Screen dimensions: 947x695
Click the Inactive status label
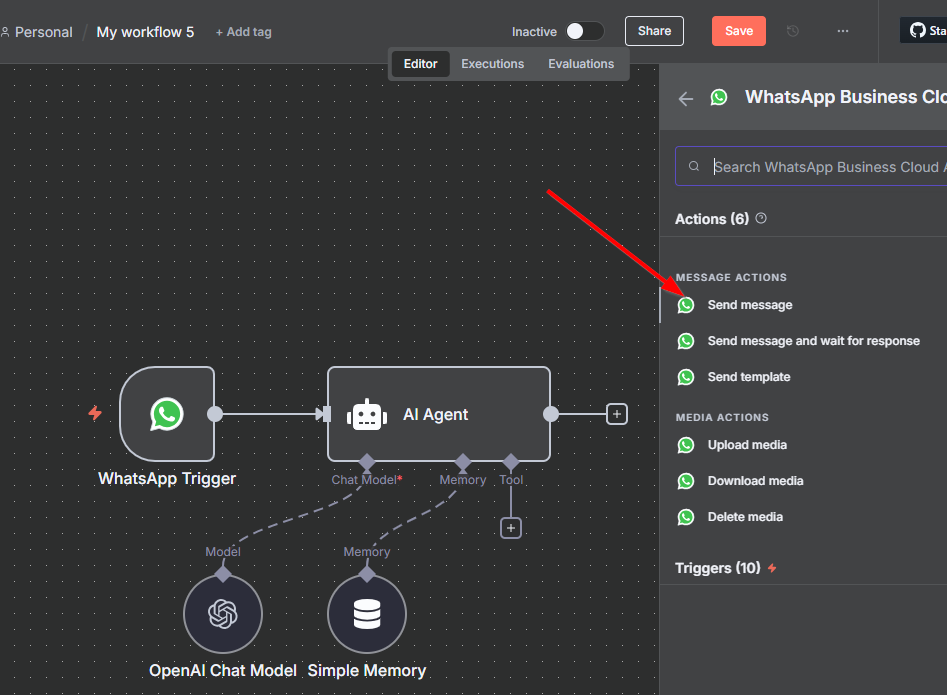pyautogui.click(x=534, y=32)
